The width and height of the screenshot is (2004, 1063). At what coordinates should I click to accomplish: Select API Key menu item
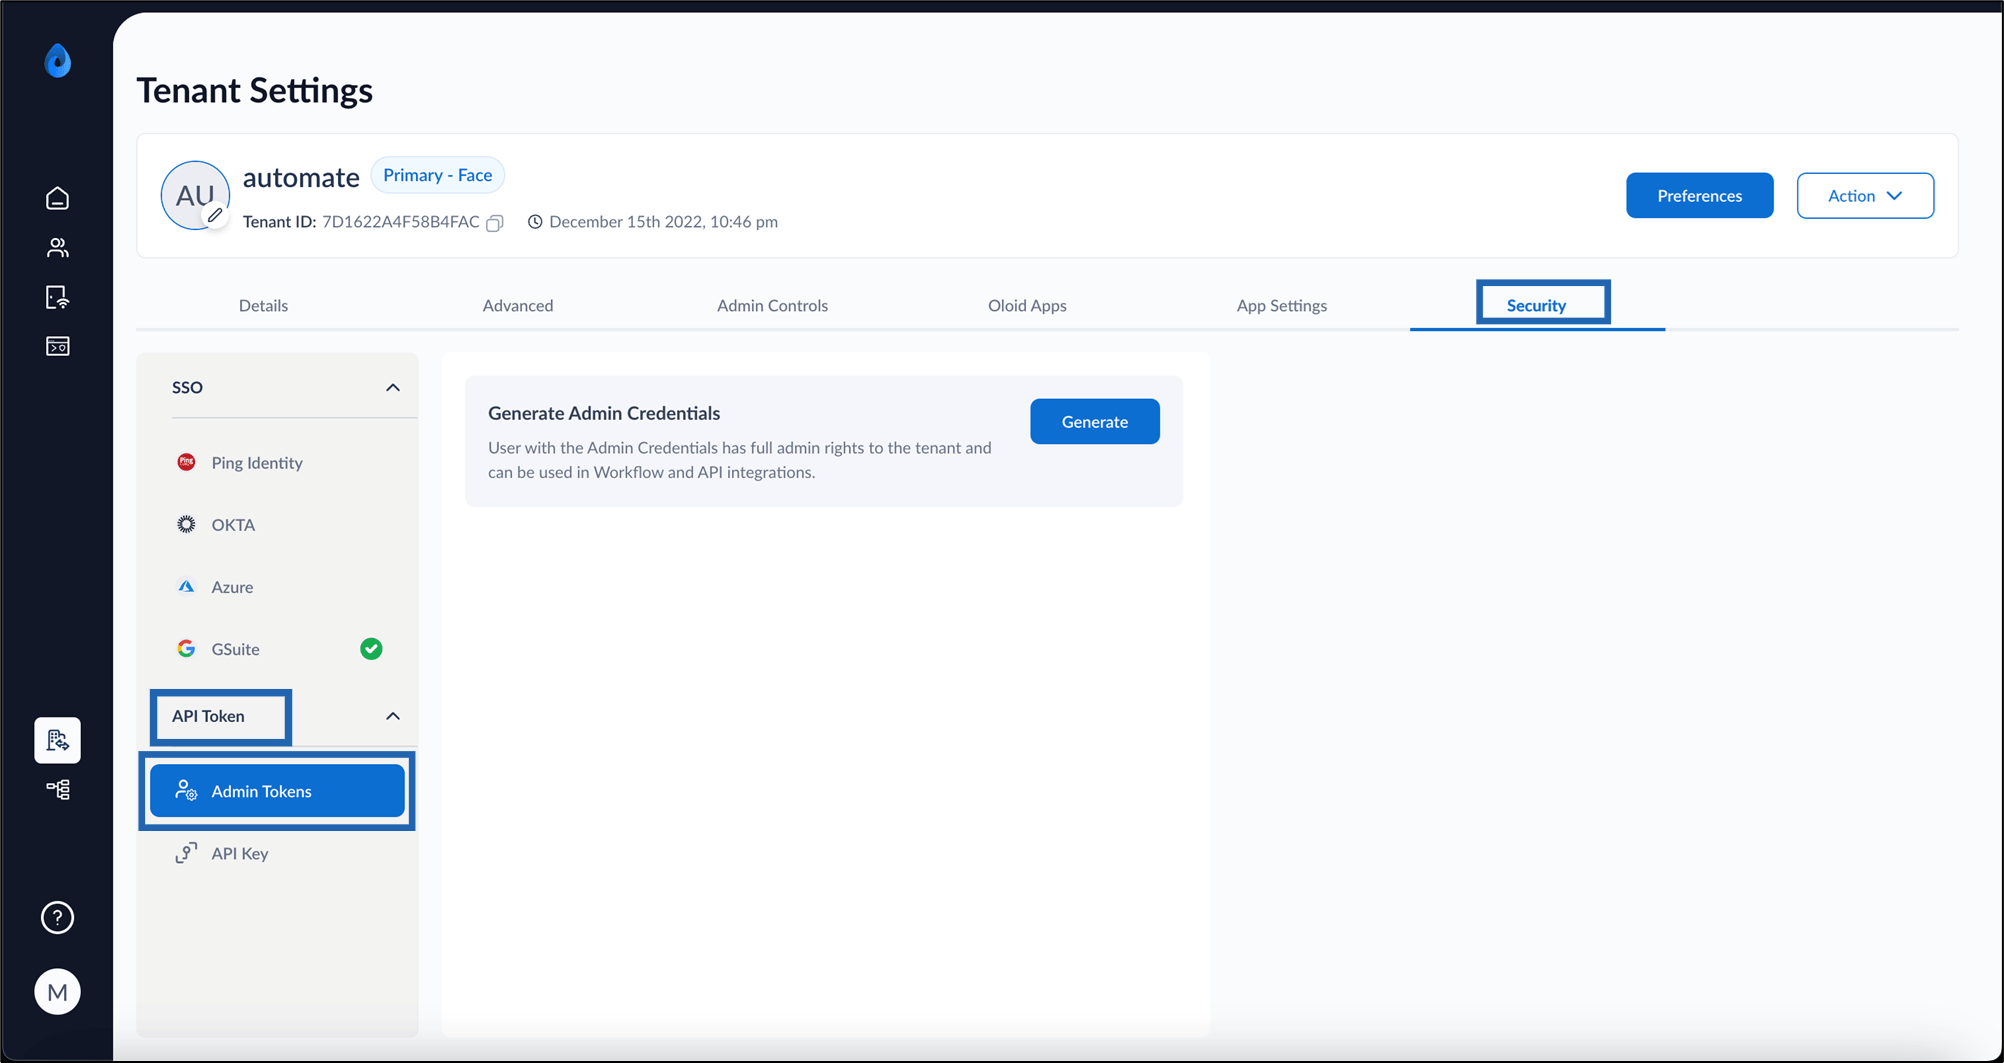tap(278, 853)
